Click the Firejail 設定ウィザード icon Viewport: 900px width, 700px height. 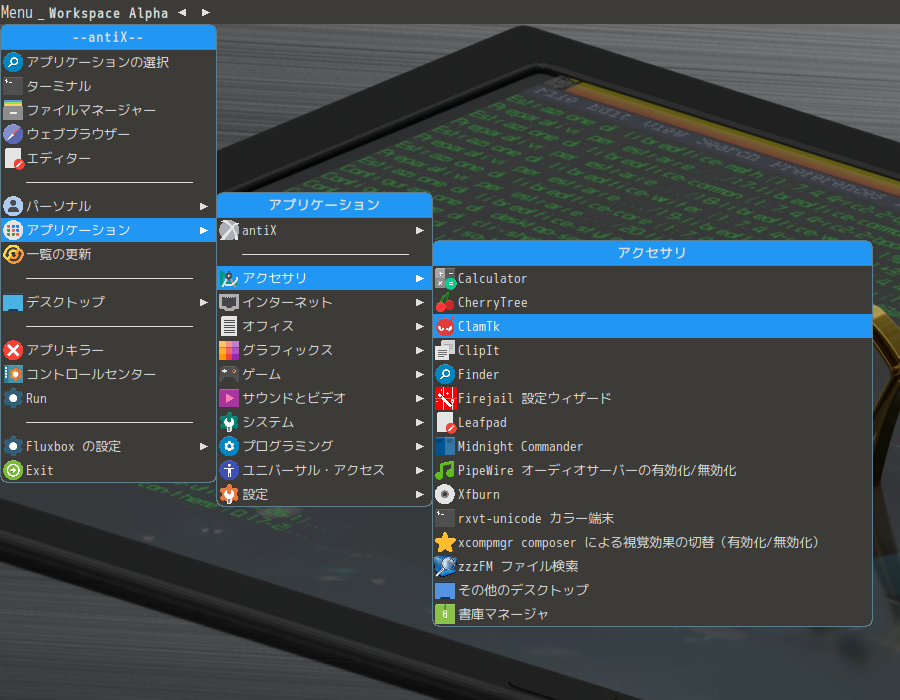point(445,399)
